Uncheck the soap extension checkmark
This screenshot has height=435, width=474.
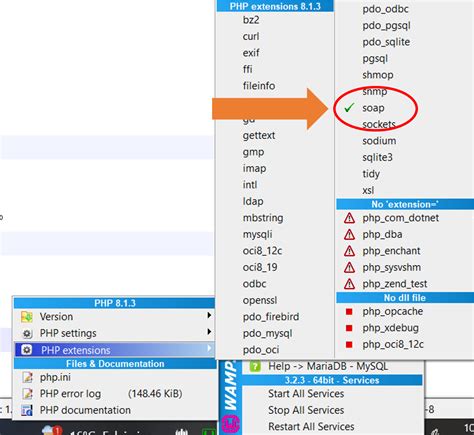tap(349, 108)
